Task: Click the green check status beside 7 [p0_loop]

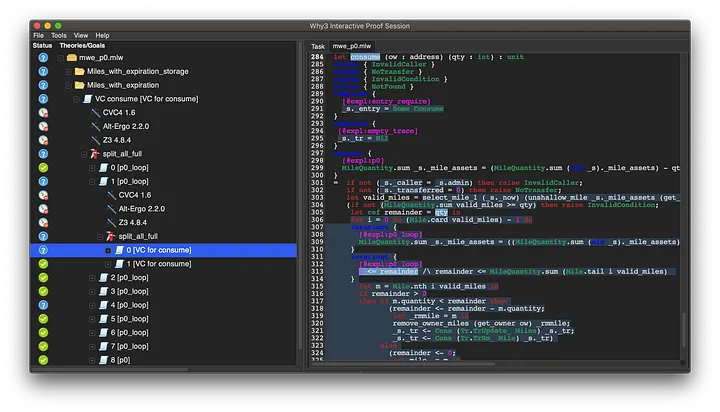Action: 43,345
